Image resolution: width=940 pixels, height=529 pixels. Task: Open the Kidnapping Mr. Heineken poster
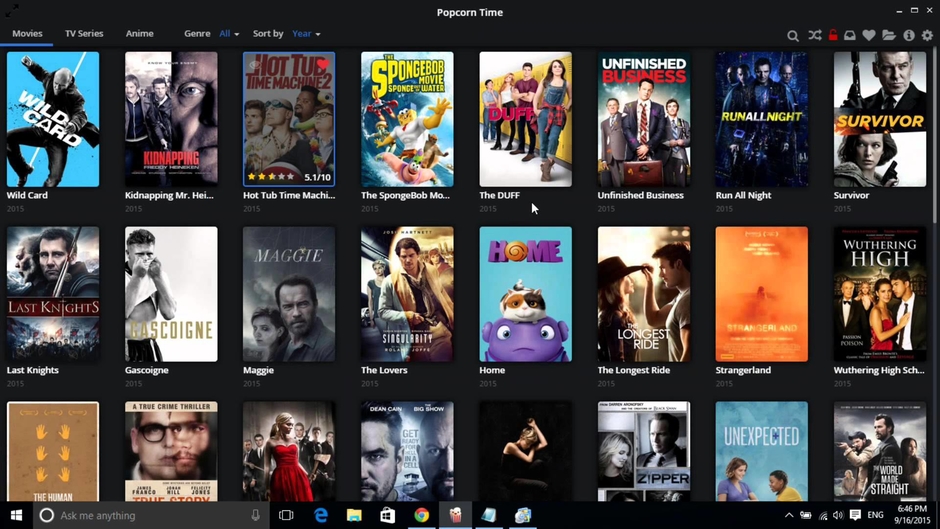pyautogui.click(x=171, y=119)
